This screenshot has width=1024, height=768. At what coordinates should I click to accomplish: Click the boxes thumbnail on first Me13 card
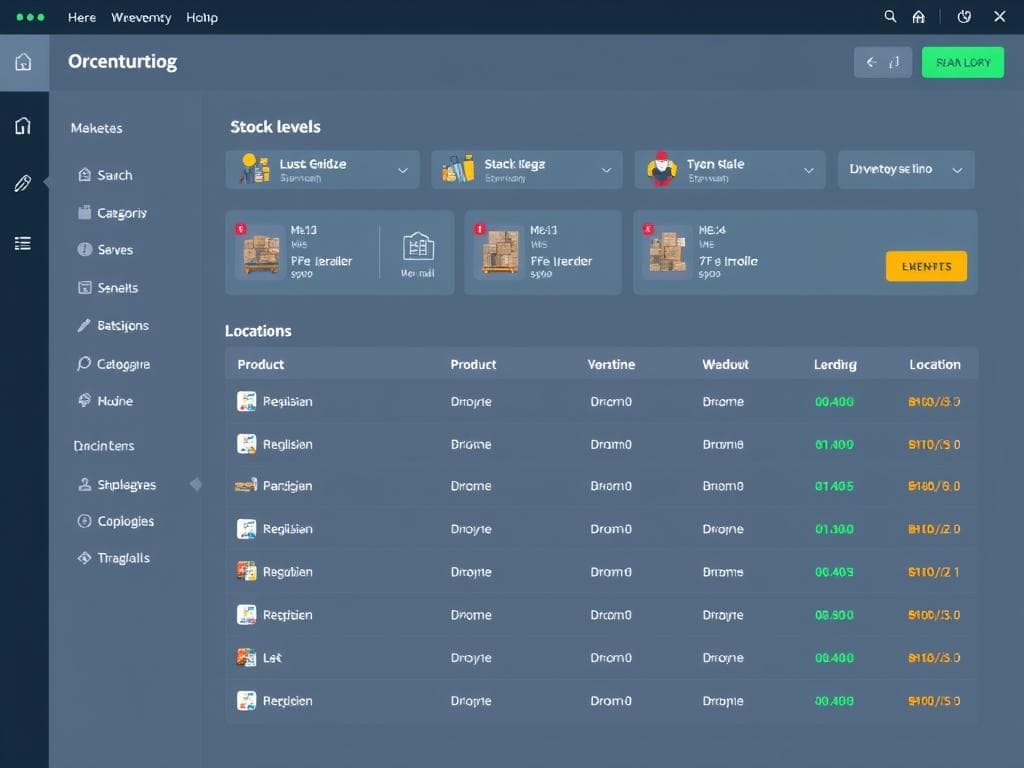click(261, 253)
